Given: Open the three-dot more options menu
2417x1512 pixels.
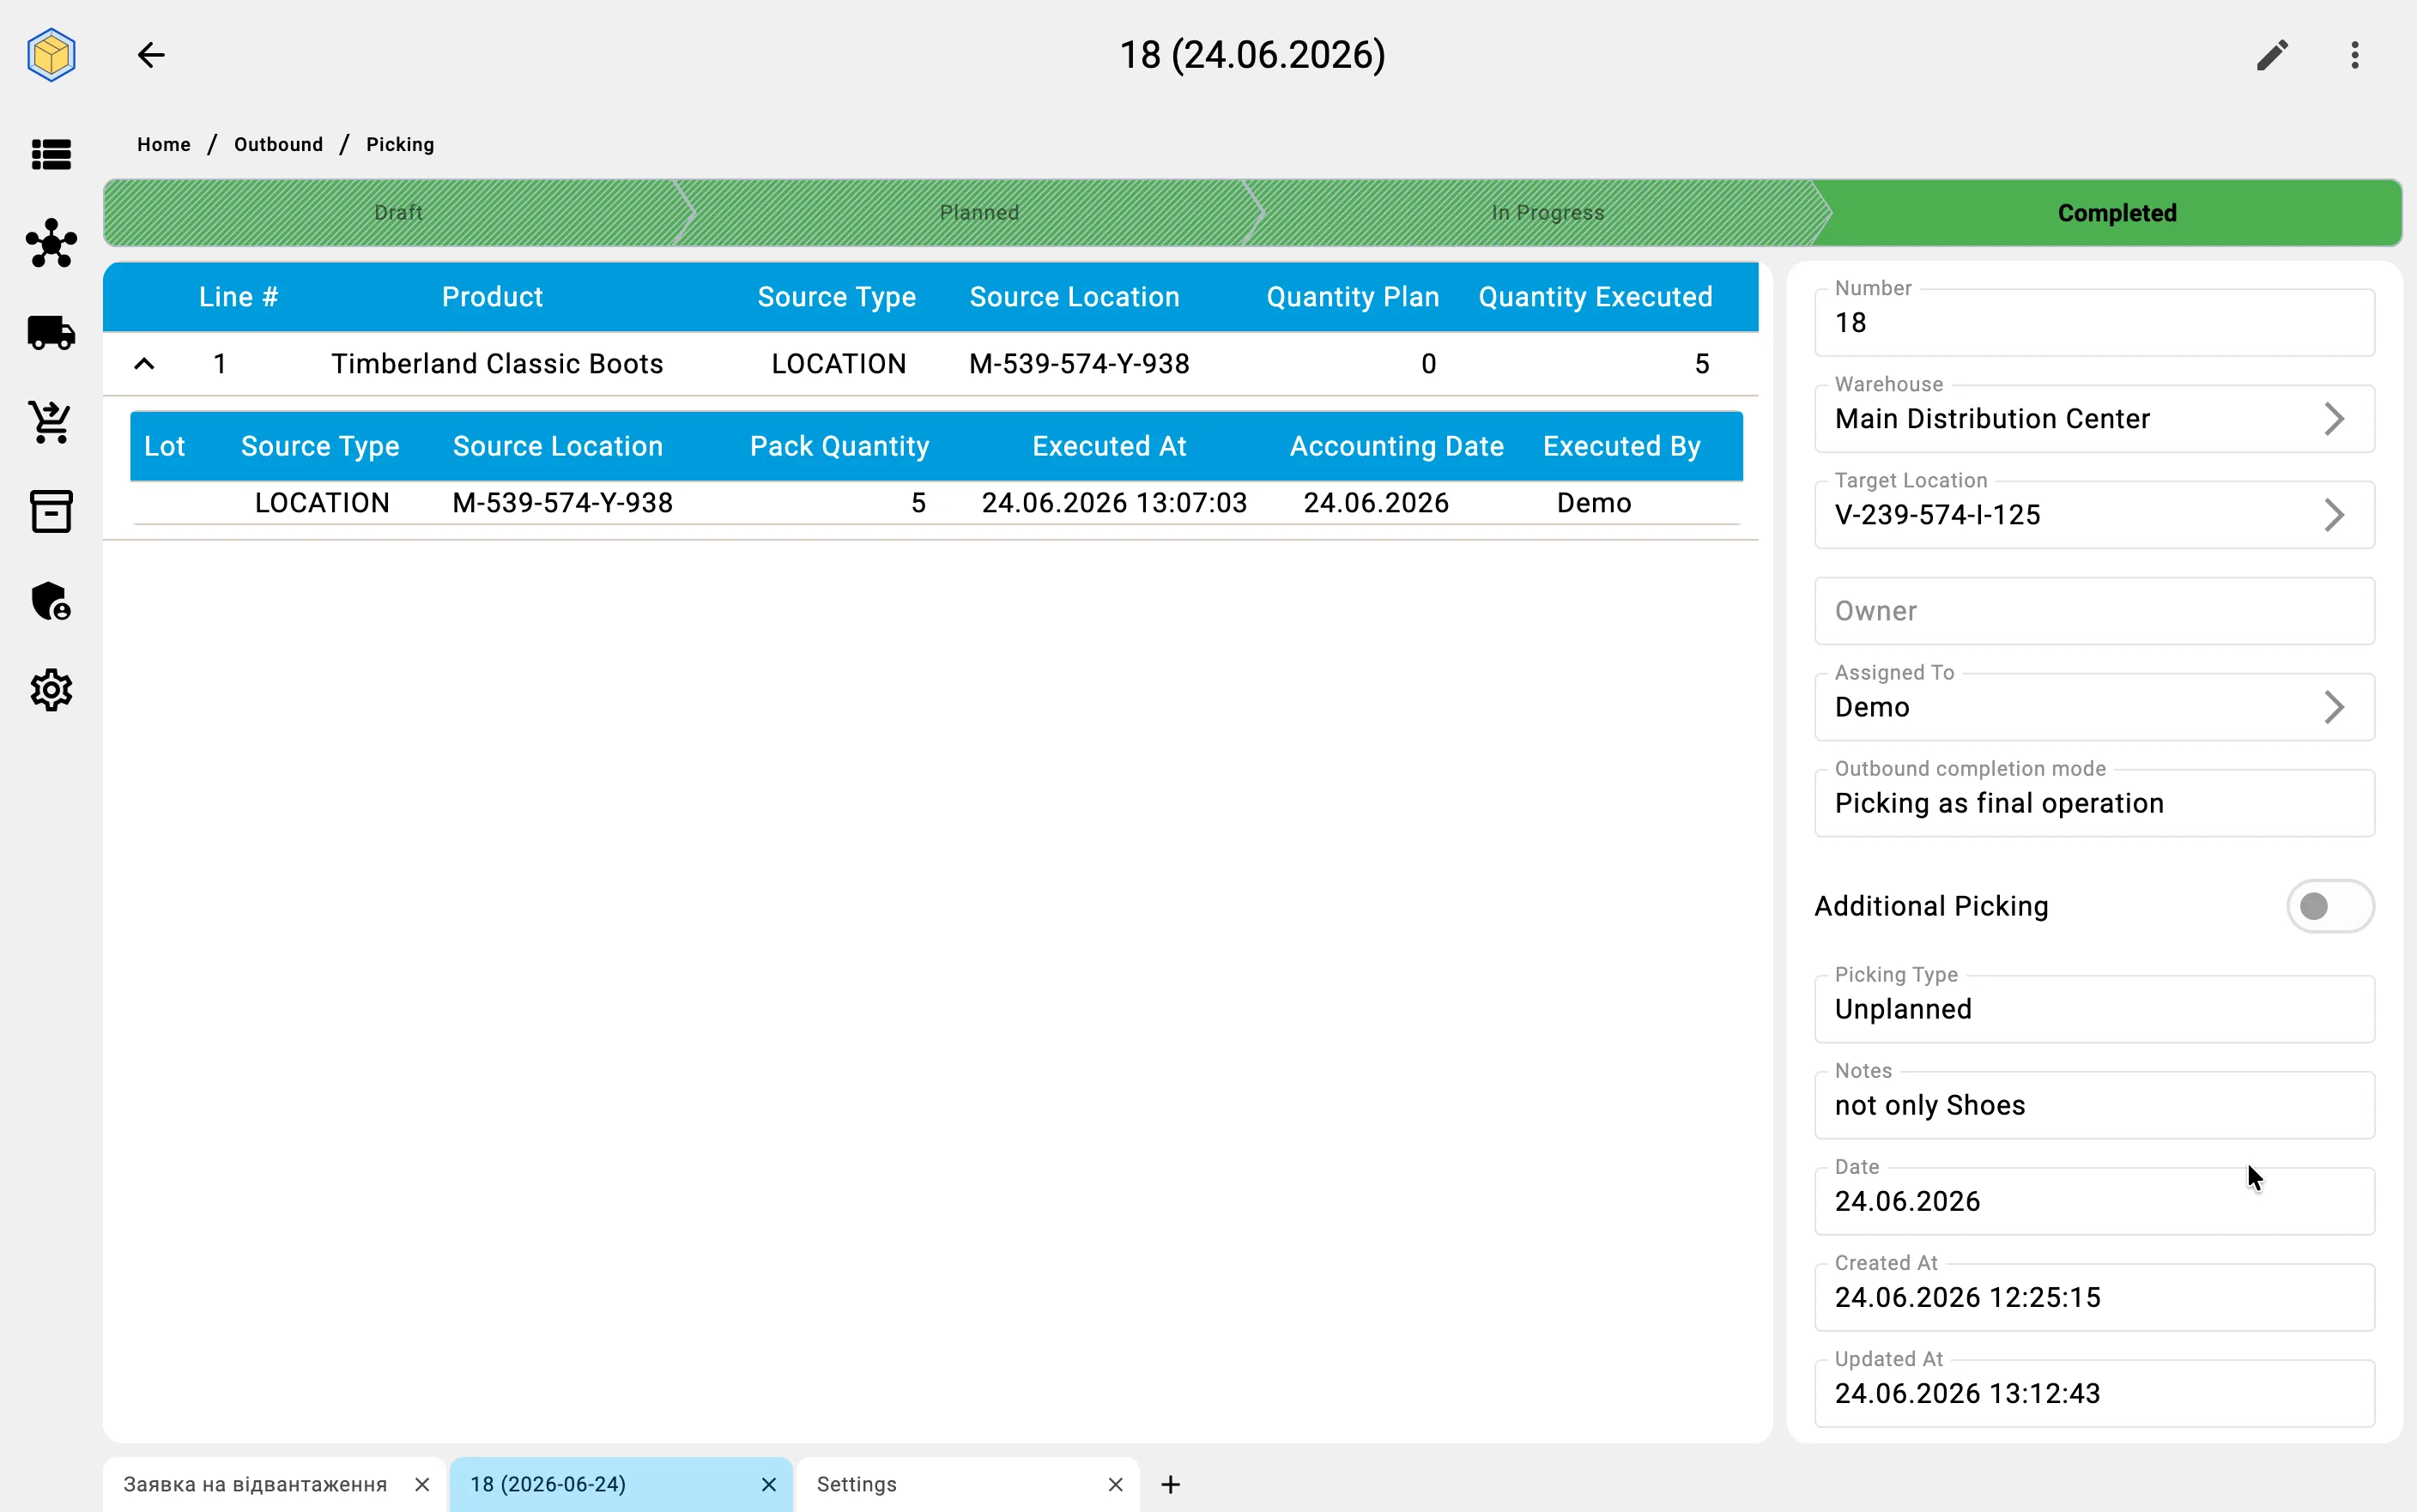Looking at the screenshot, I should pos(2355,55).
